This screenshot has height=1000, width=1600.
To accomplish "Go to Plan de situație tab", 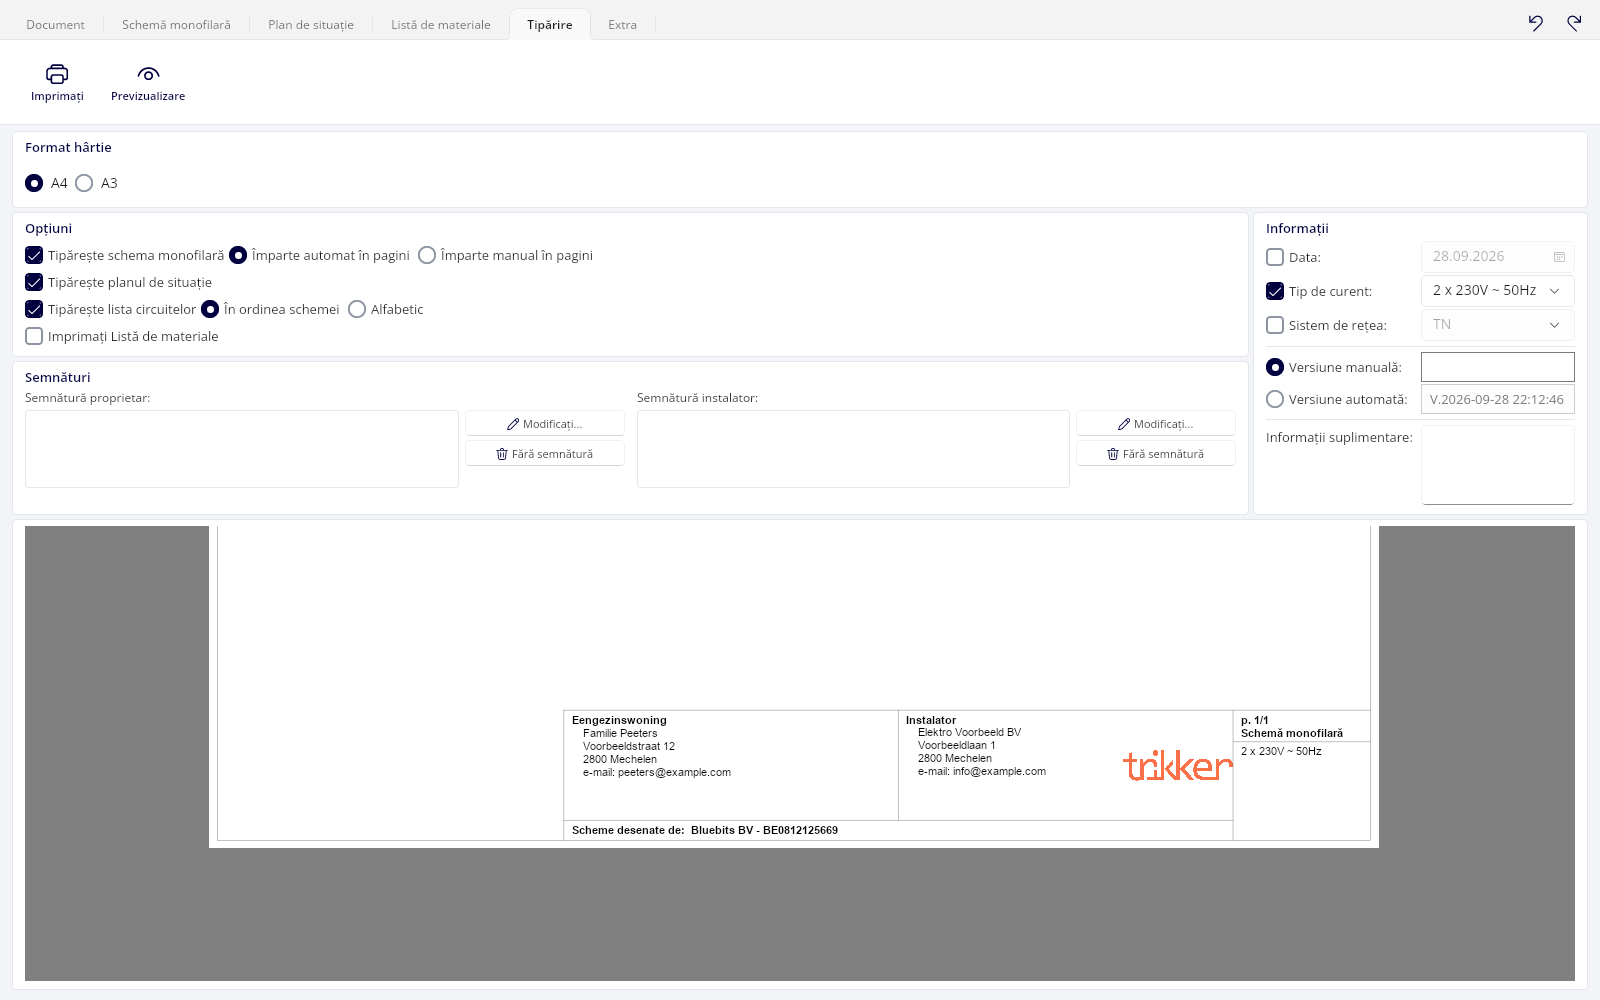I will [x=311, y=25].
